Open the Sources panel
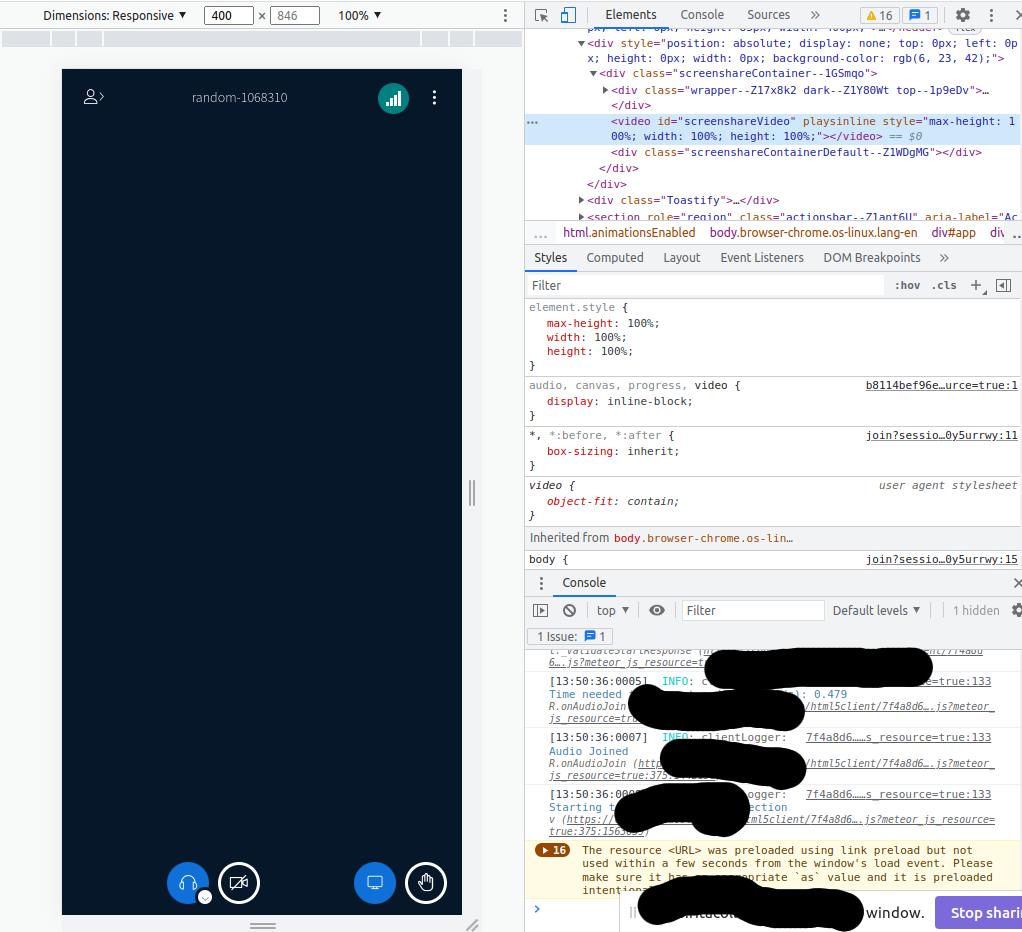Viewport: 1022px width, 932px height. (x=768, y=15)
